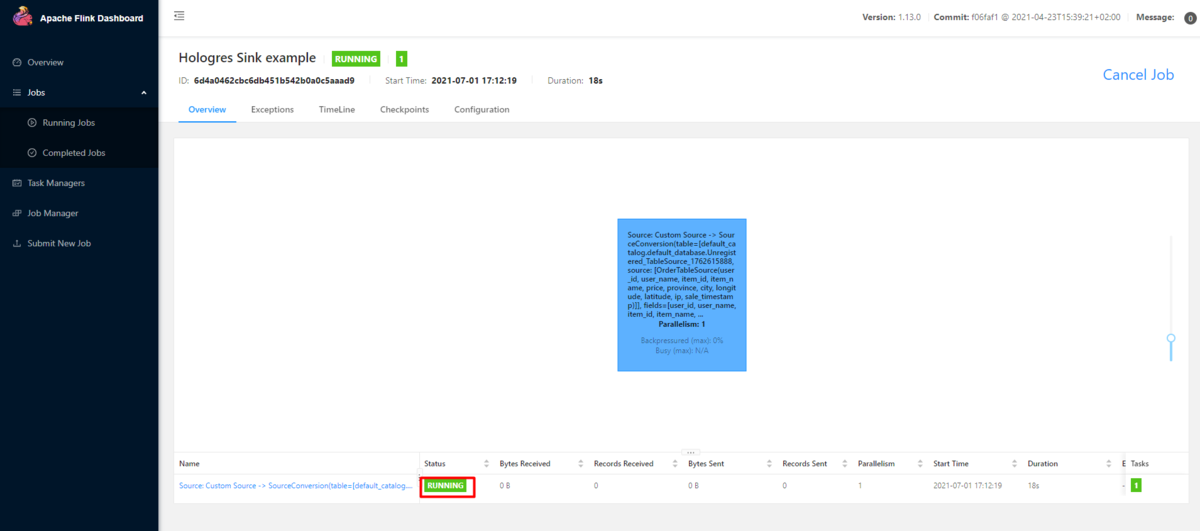The height and width of the screenshot is (531, 1200).
Task: Click the Message count badge
Action: [x=1190, y=18]
